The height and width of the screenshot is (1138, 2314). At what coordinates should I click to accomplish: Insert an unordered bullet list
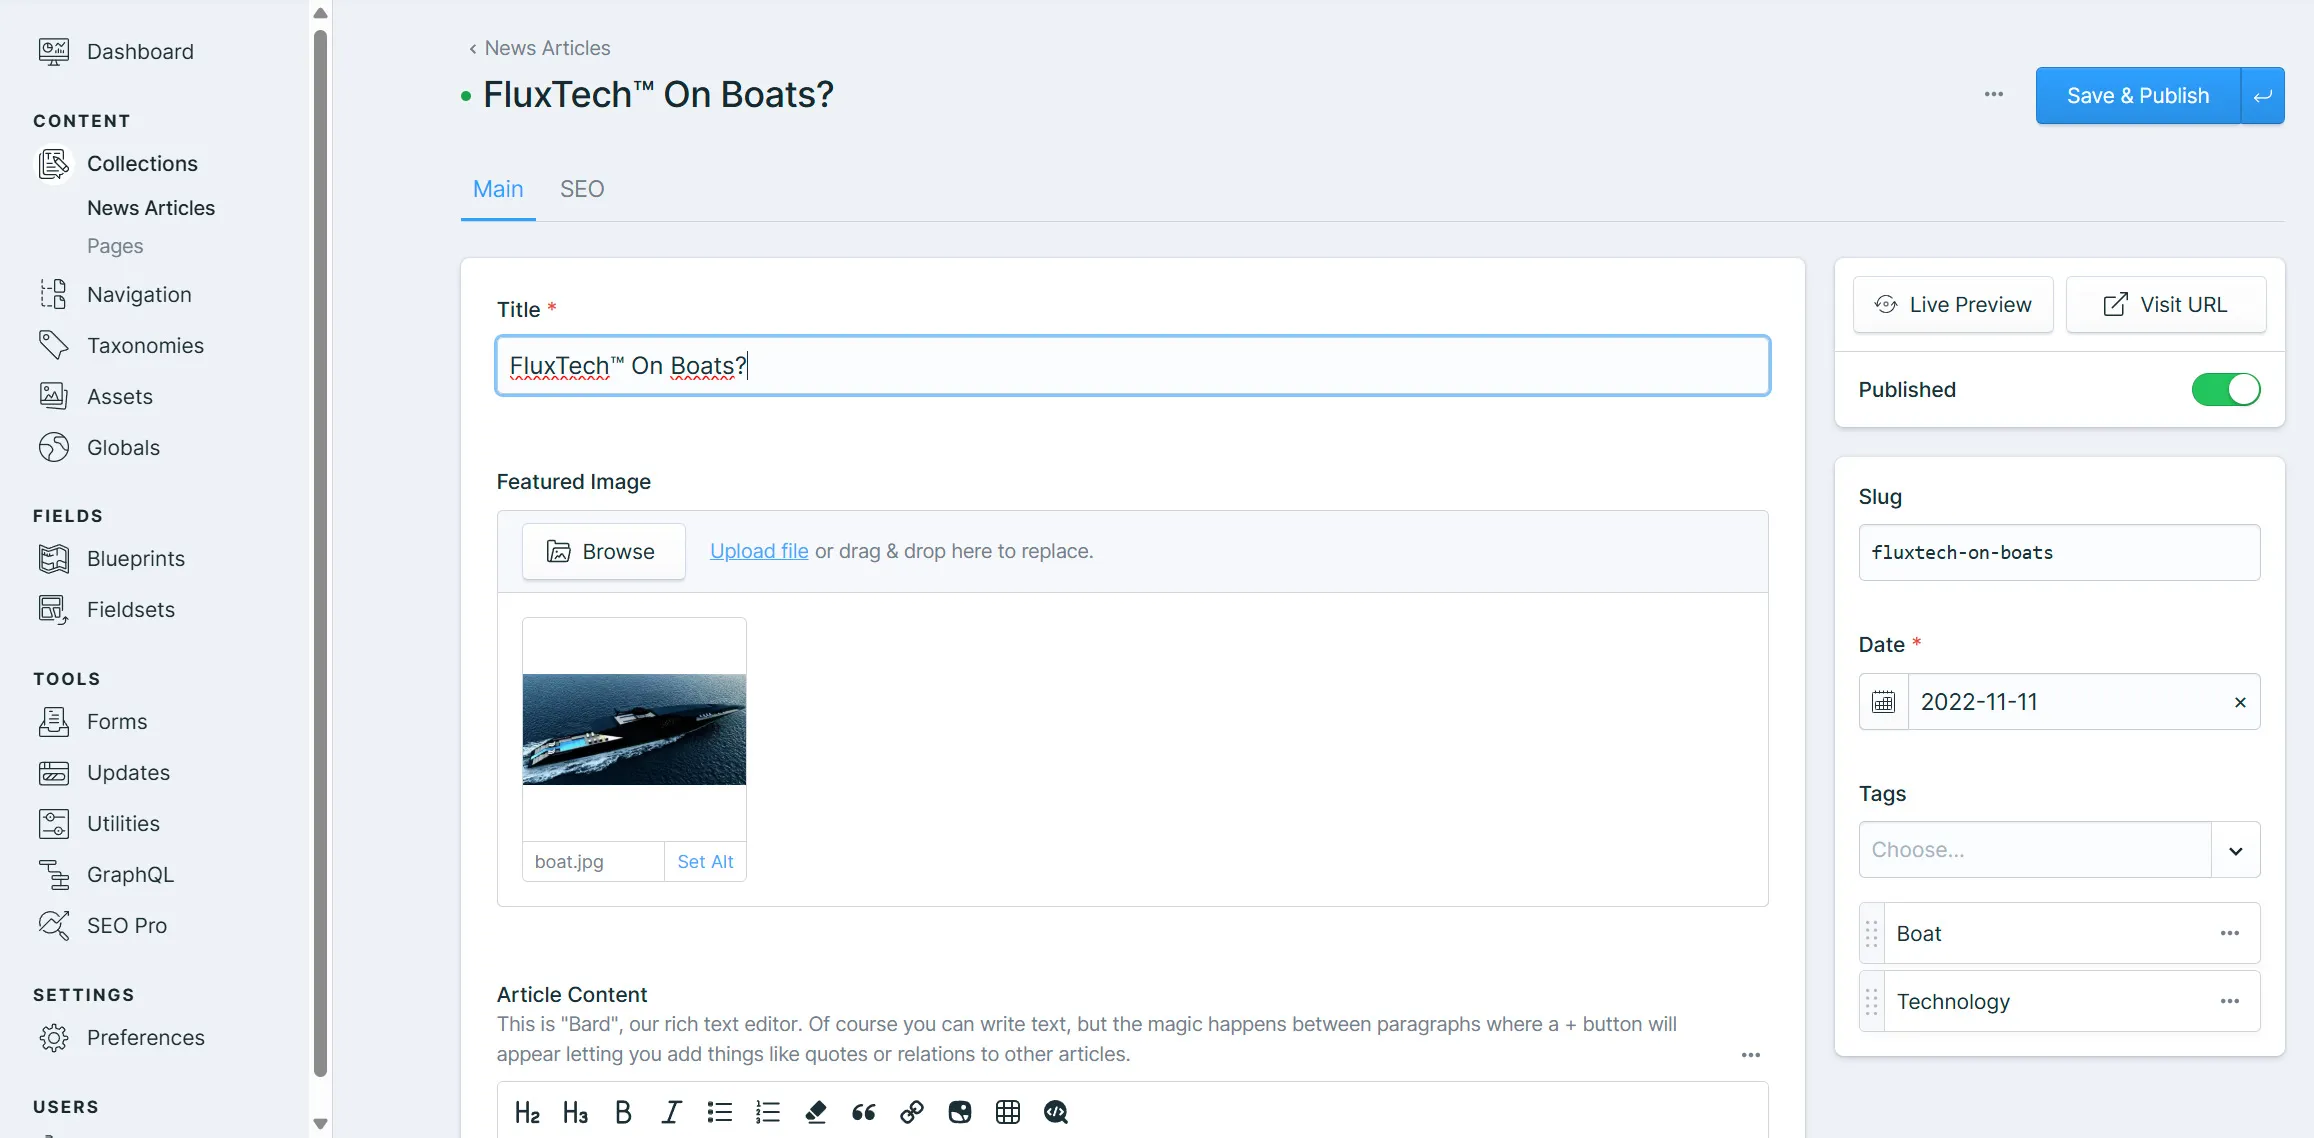click(719, 1112)
